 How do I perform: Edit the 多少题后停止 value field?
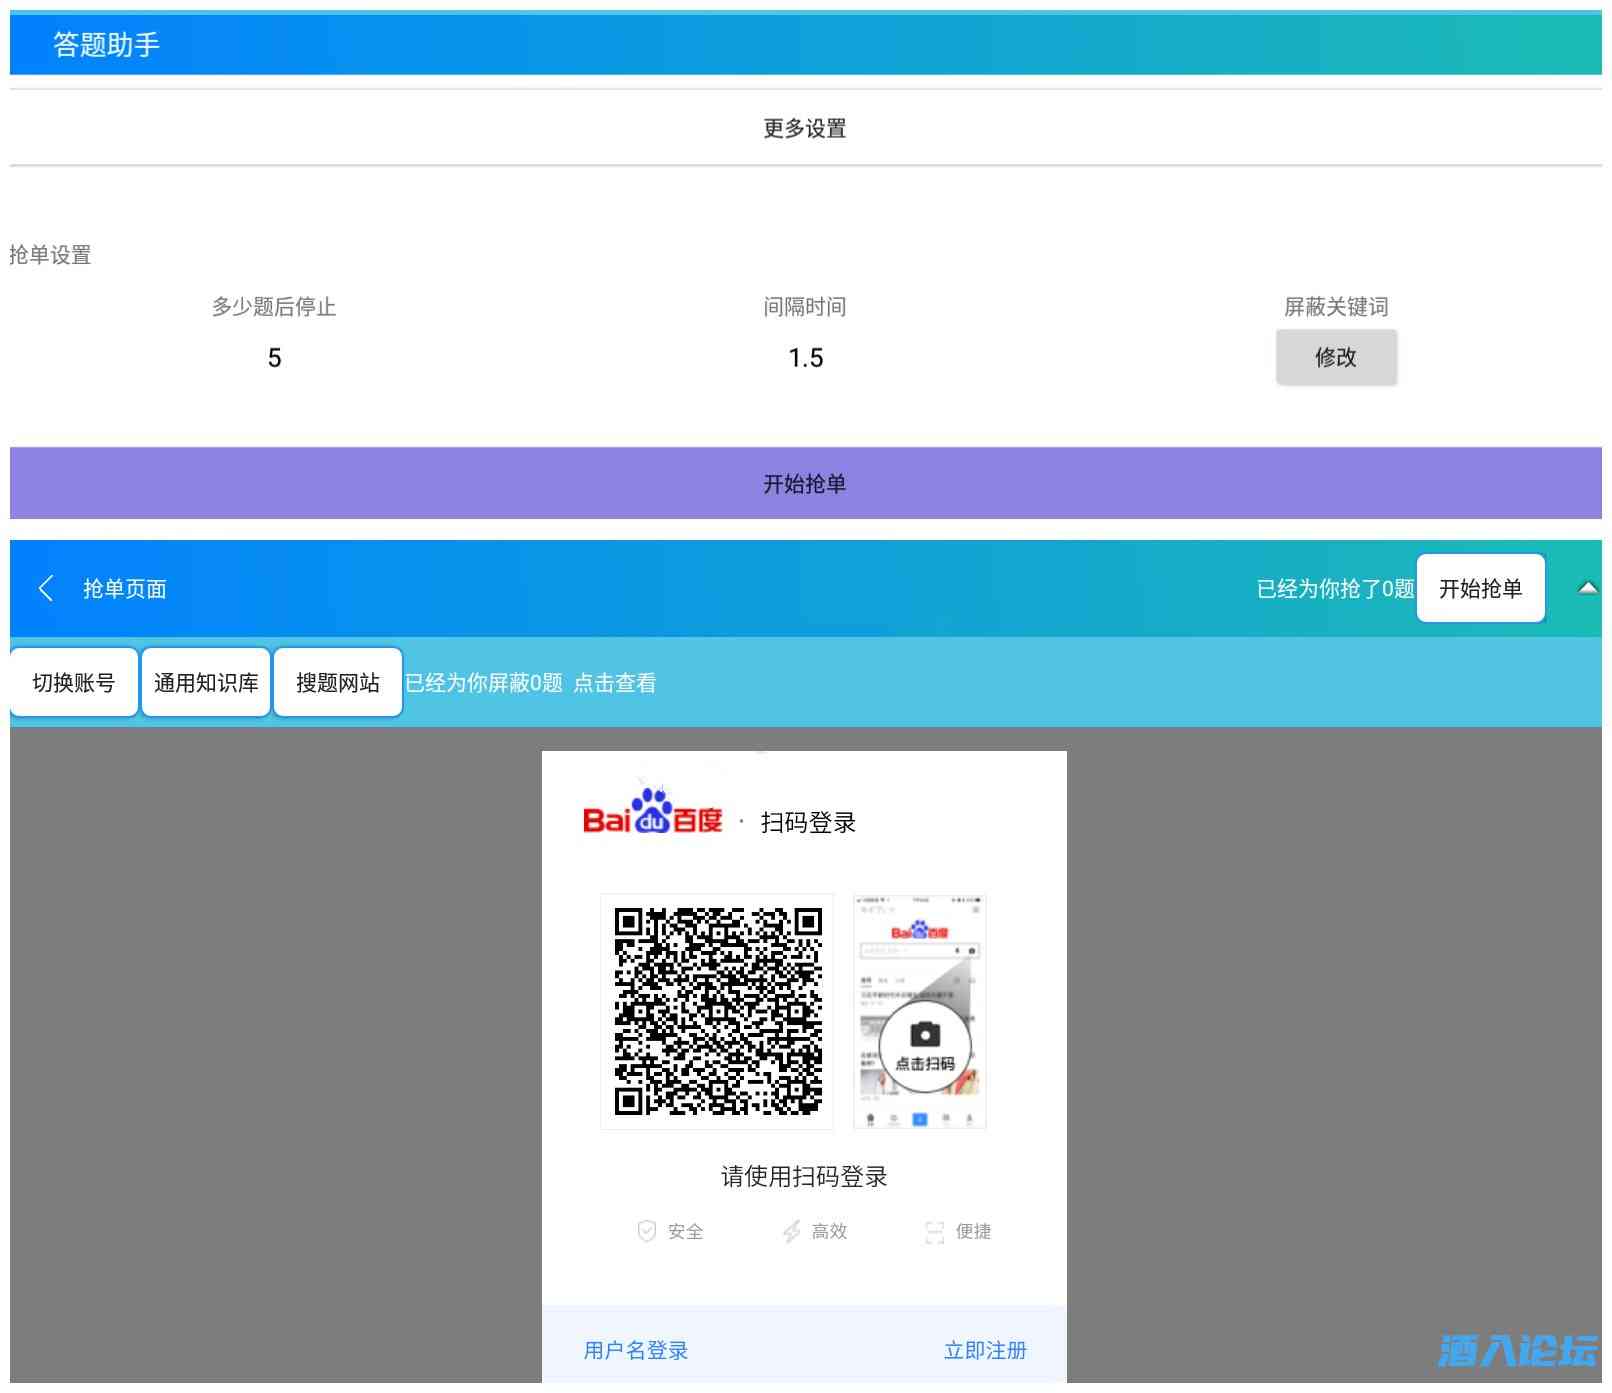[x=274, y=358]
